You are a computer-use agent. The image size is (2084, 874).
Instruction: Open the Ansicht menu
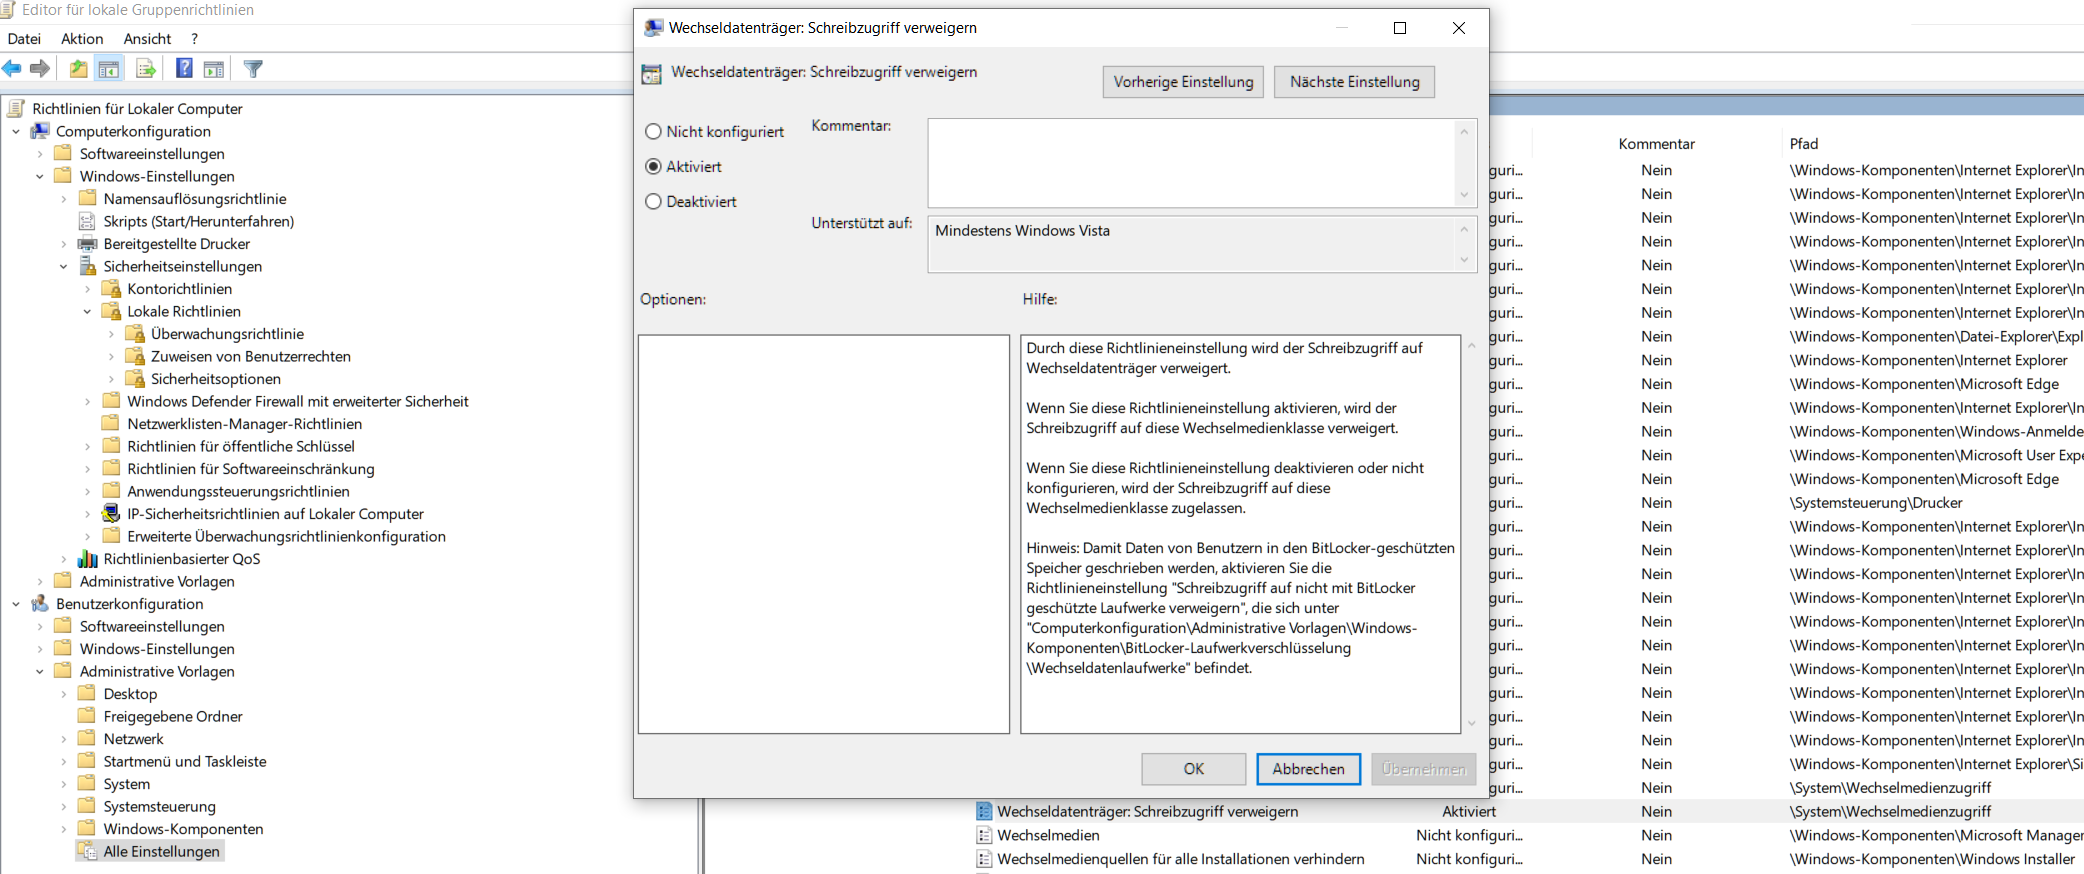(147, 39)
